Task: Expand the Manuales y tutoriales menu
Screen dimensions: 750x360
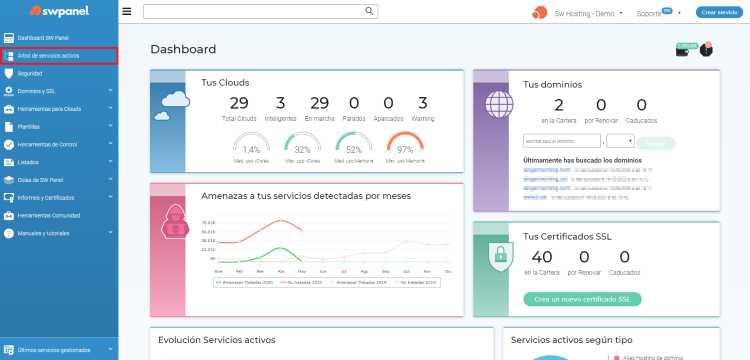Action: (x=110, y=232)
